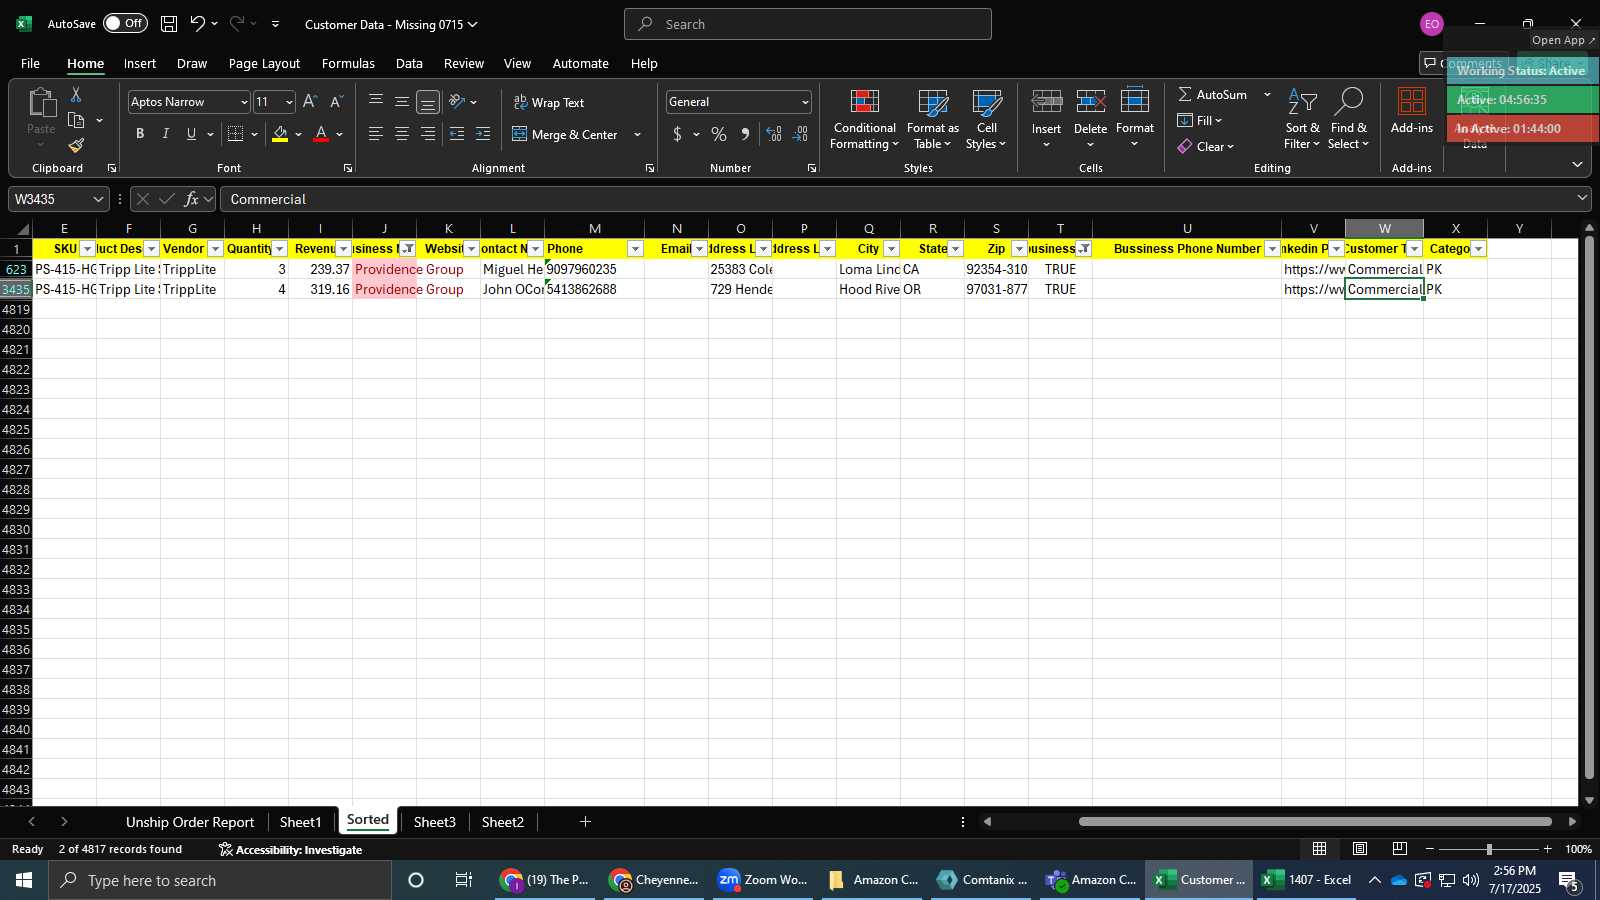Click Increase Indent icon
1600x900 pixels.
(483, 134)
